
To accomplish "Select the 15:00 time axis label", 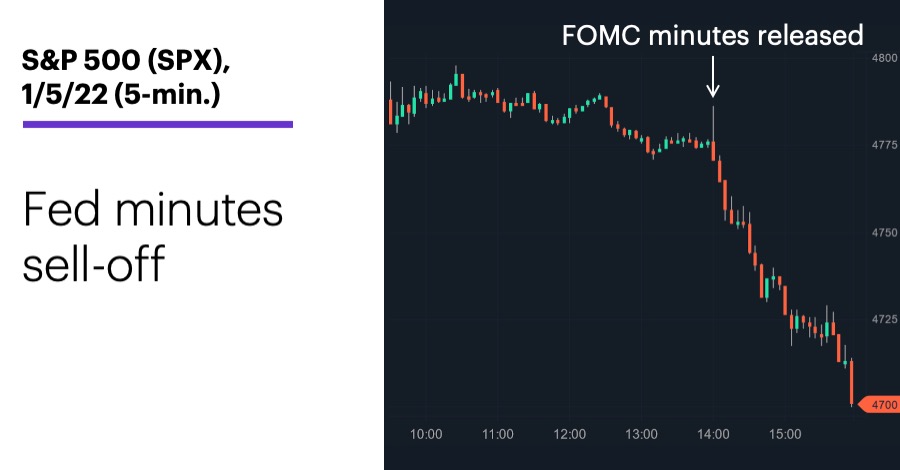I will pos(785,434).
